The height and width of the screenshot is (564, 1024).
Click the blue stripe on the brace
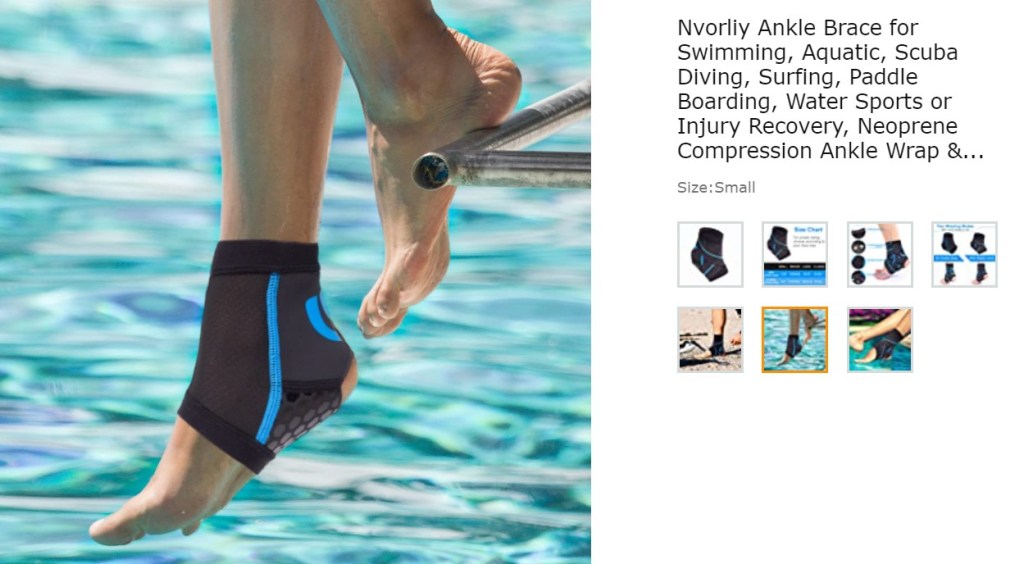coord(270,359)
